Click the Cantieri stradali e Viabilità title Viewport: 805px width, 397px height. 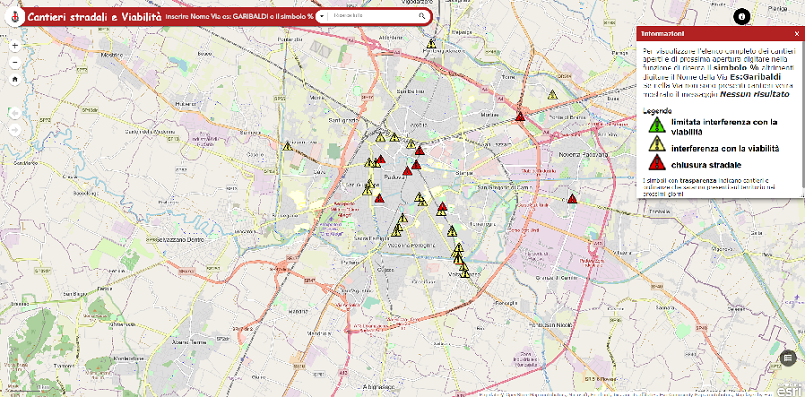pos(94,17)
